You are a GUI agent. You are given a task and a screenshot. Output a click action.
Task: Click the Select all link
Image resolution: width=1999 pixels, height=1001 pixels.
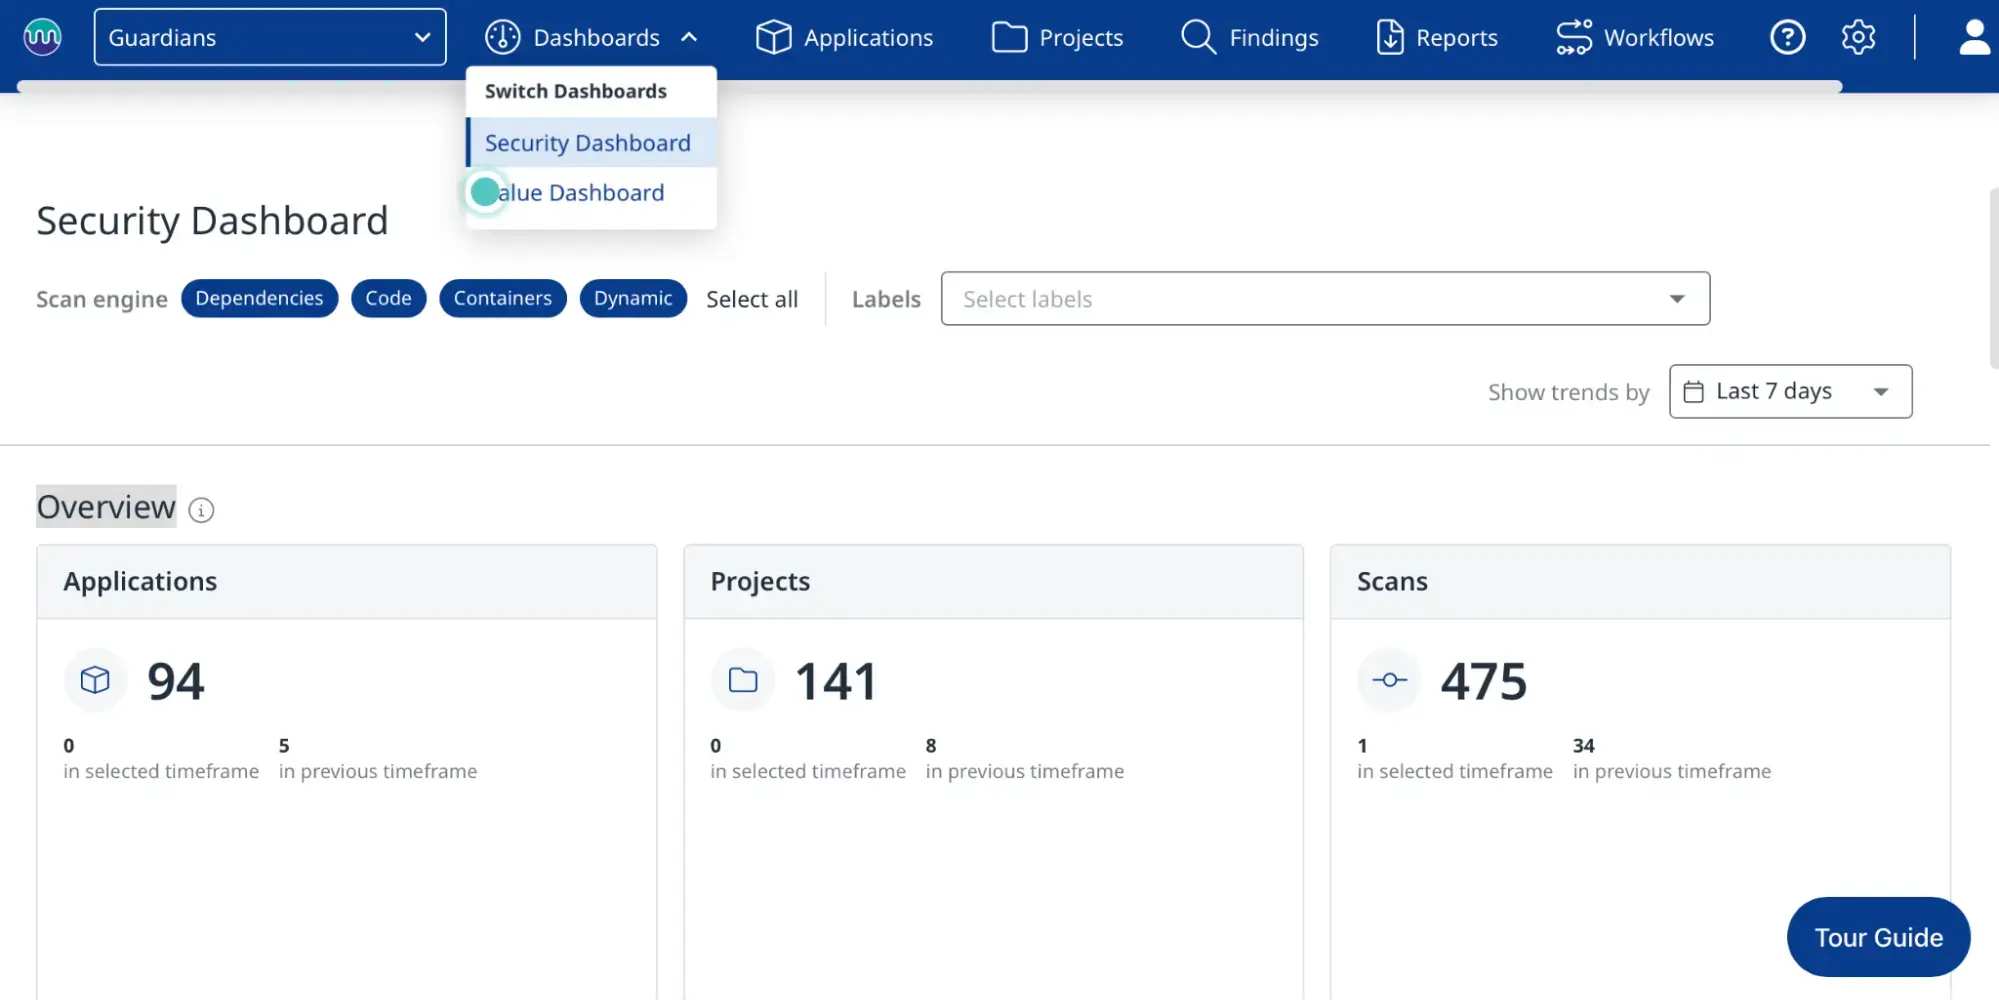[x=751, y=299]
